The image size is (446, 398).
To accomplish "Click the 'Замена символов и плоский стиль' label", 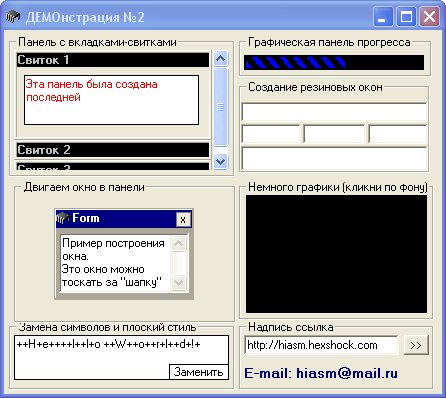I will coord(107,327).
